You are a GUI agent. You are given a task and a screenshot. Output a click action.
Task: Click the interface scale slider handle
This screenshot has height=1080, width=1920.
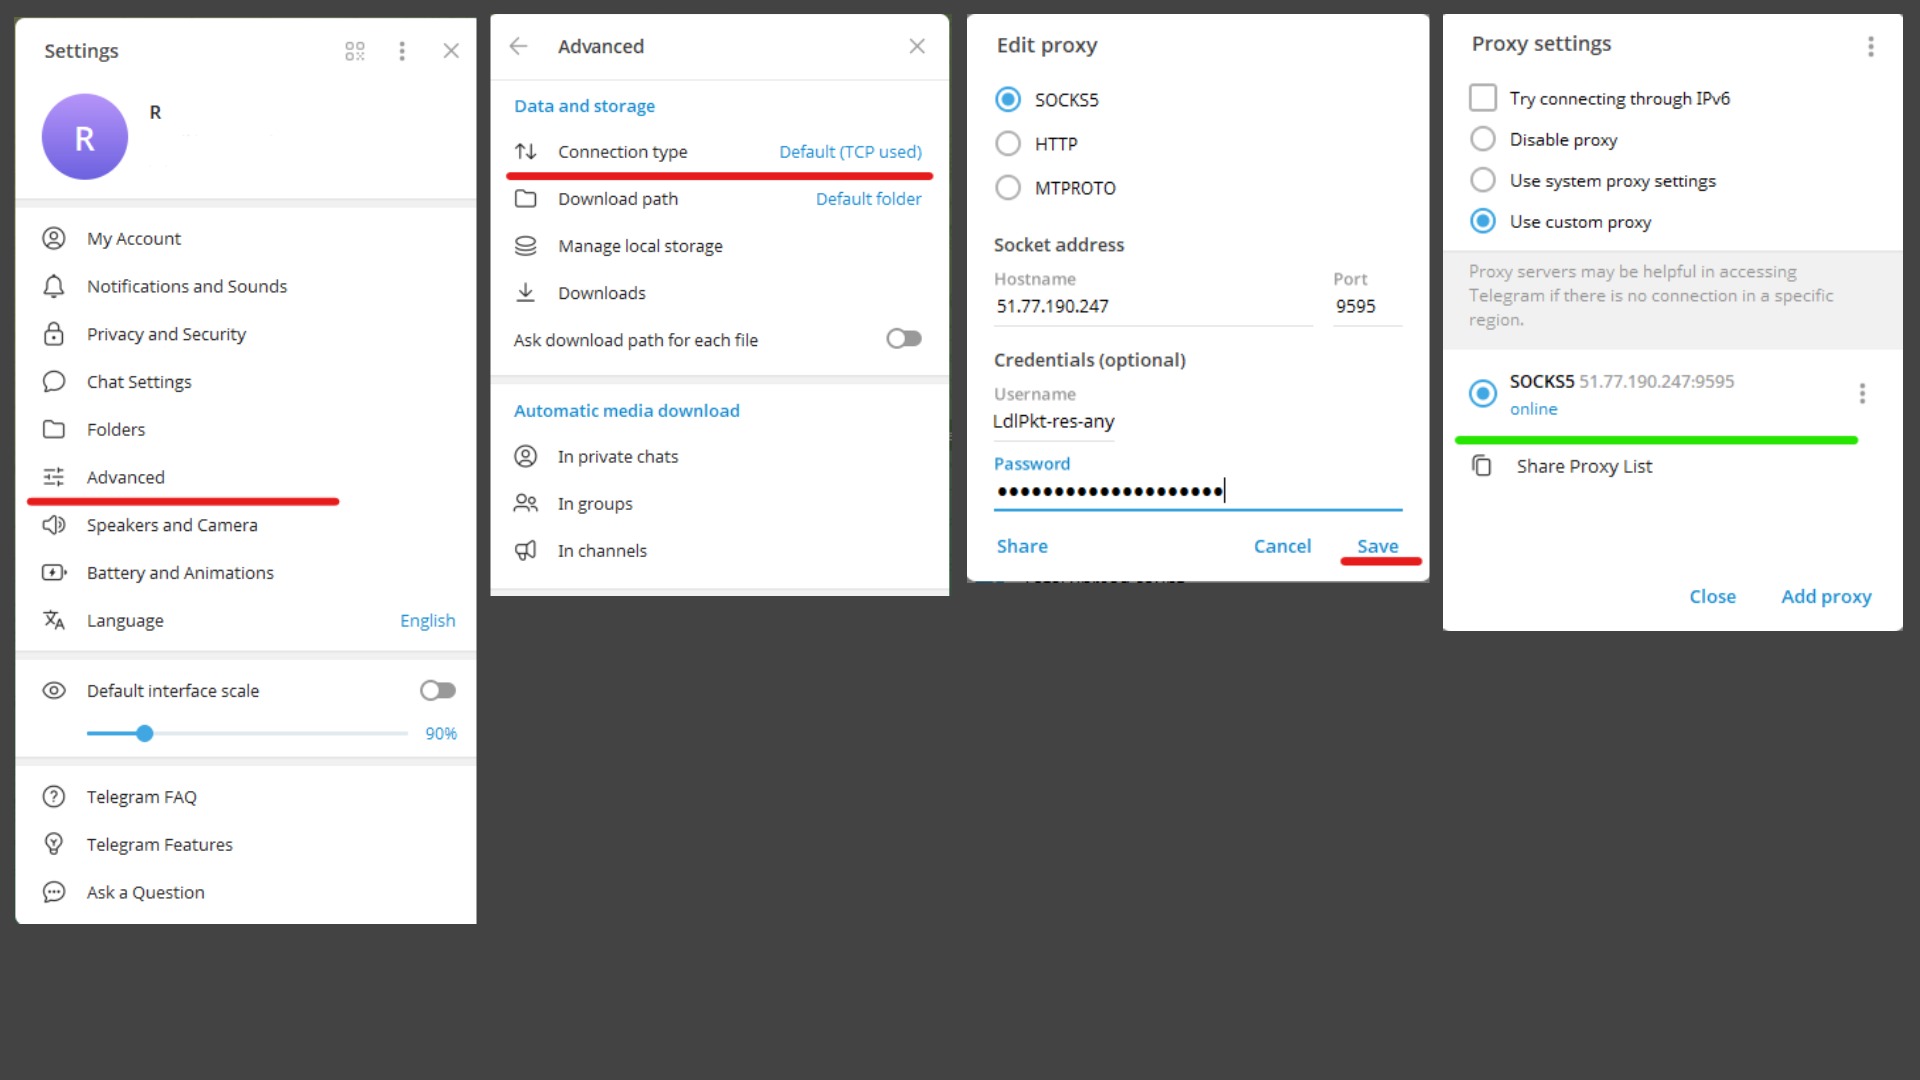pos(145,734)
